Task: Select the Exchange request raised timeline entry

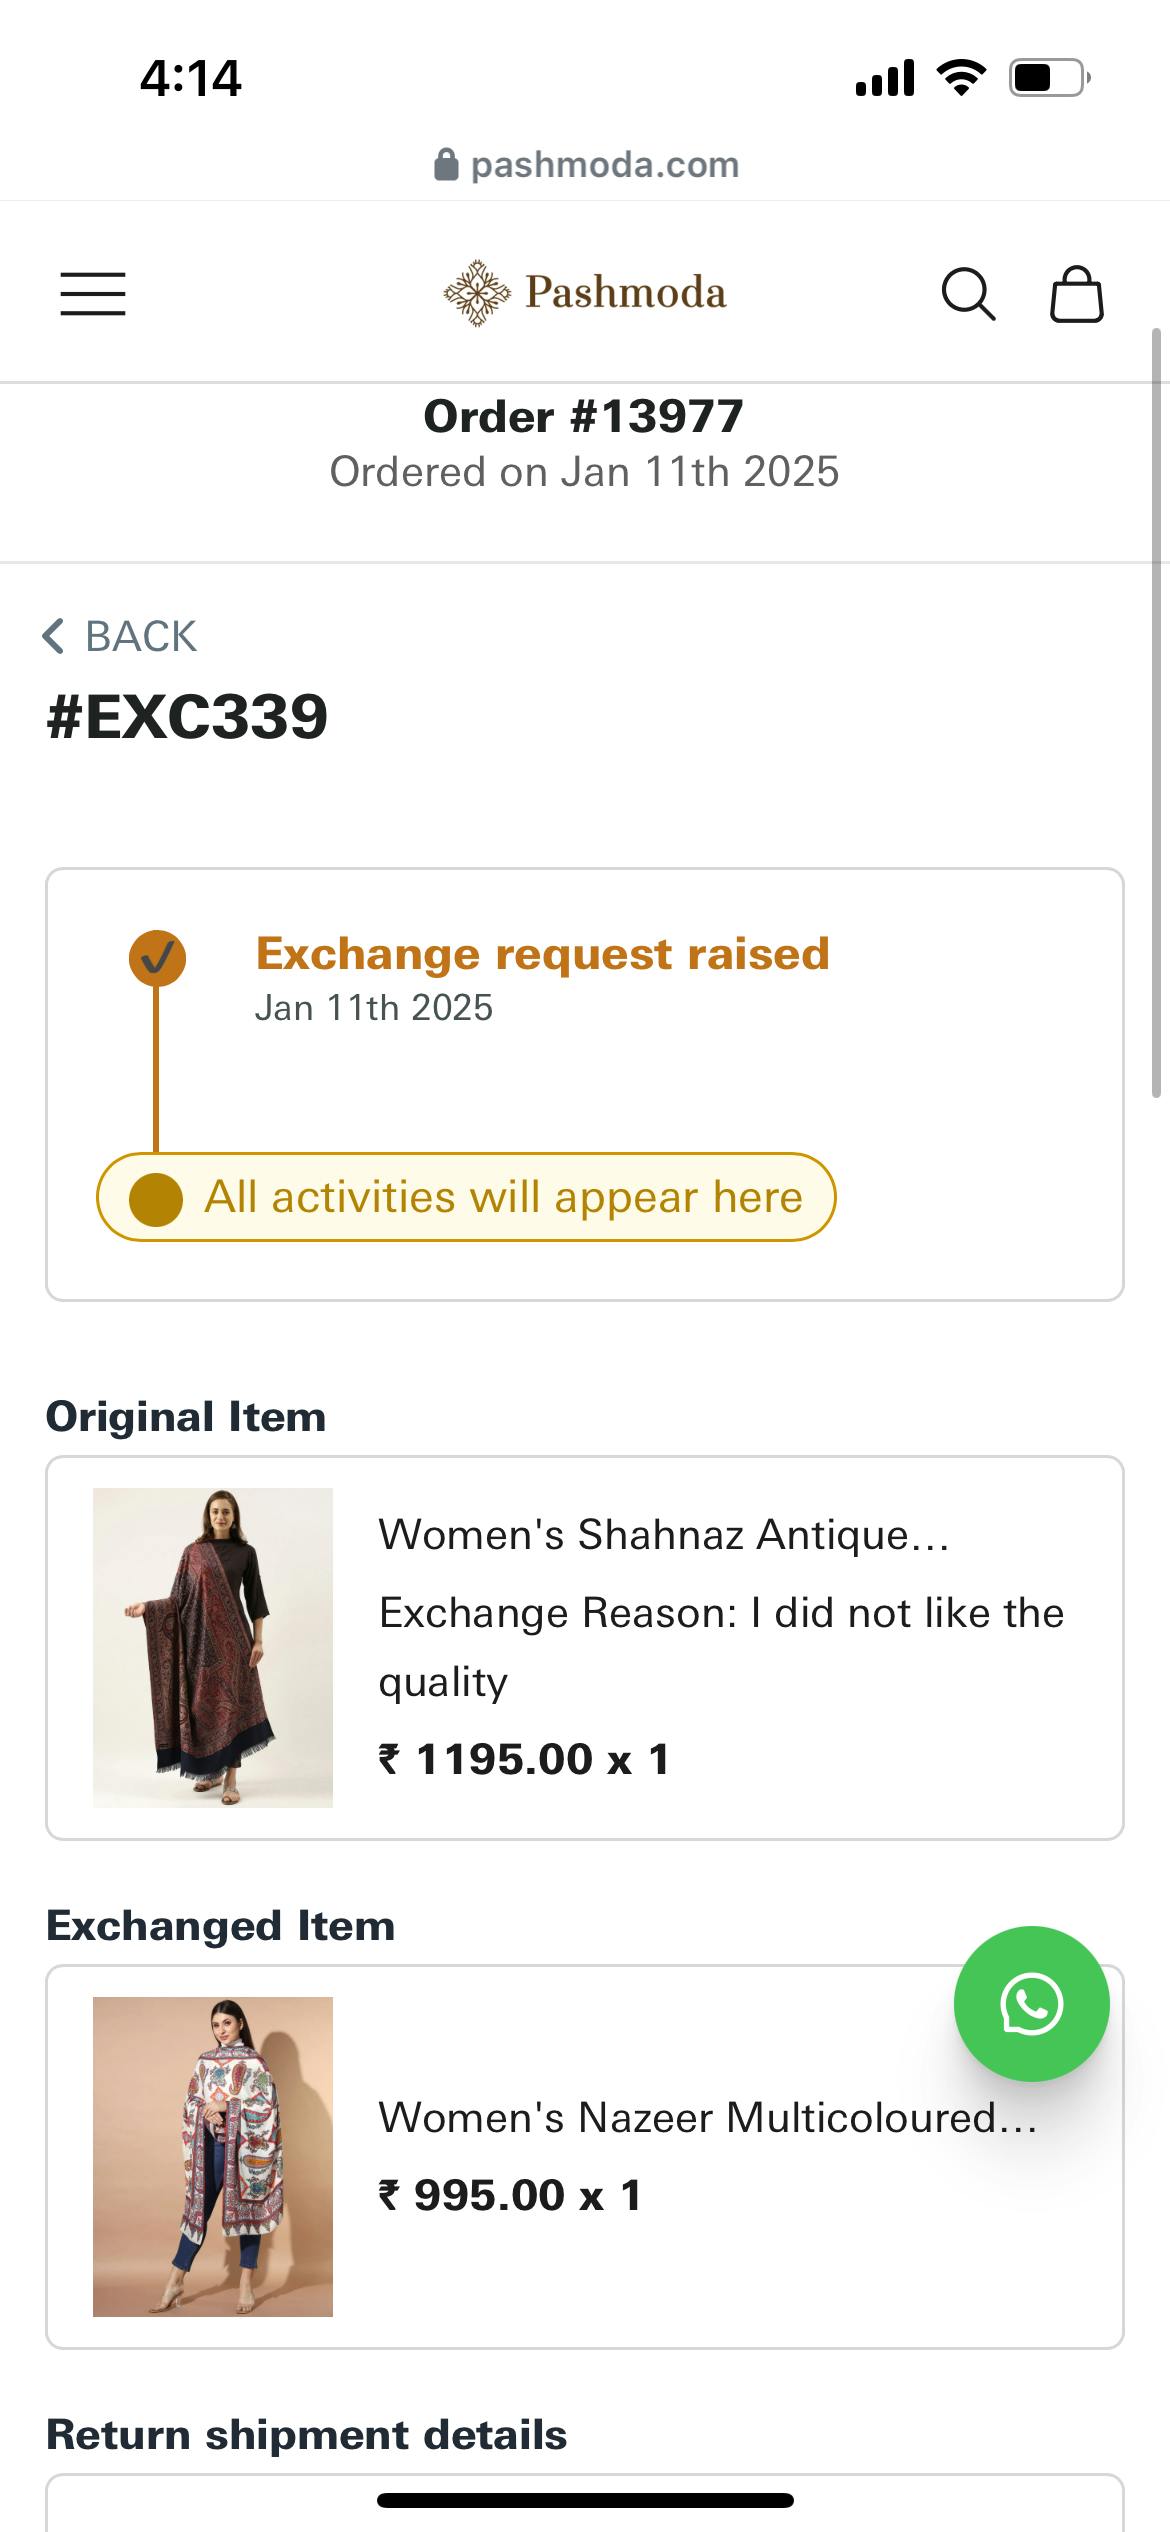Action: coord(542,954)
